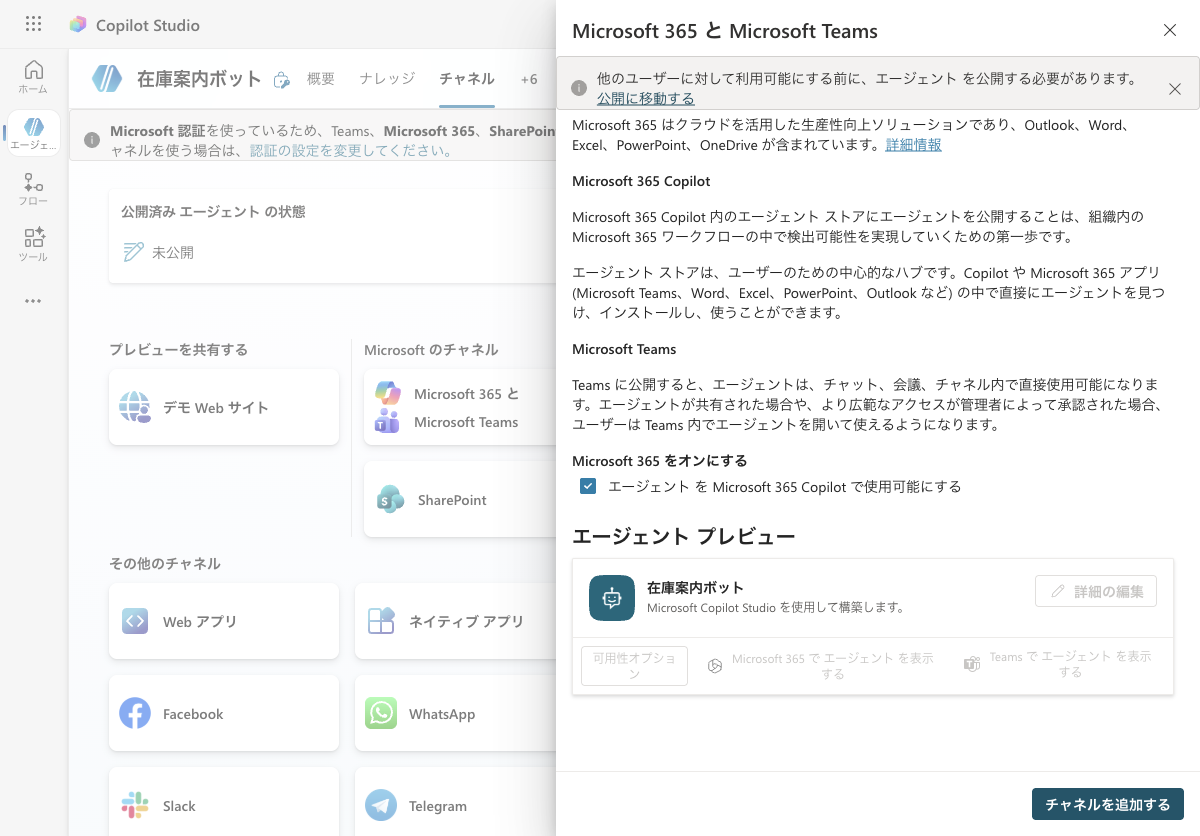1200x836 pixels.
Task: Close the Microsoft 365 と Microsoft Teams panel
Action: [x=1170, y=30]
